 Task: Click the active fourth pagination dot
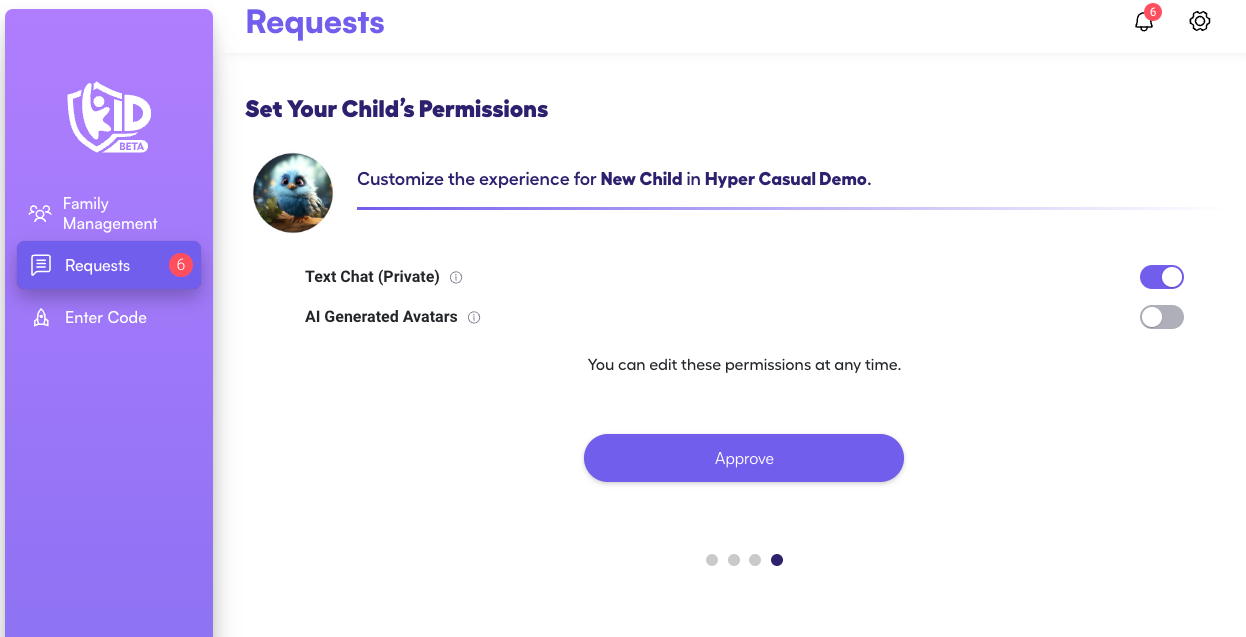(x=777, y=560)
